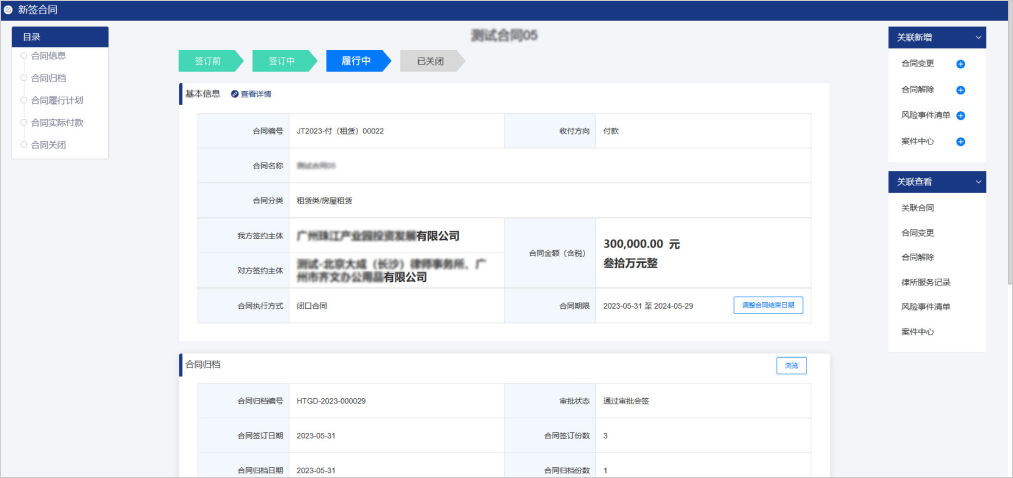Click the 新签合同 title bar icon
Screen dimensions: 1013x478
click(x=9, y=10)
